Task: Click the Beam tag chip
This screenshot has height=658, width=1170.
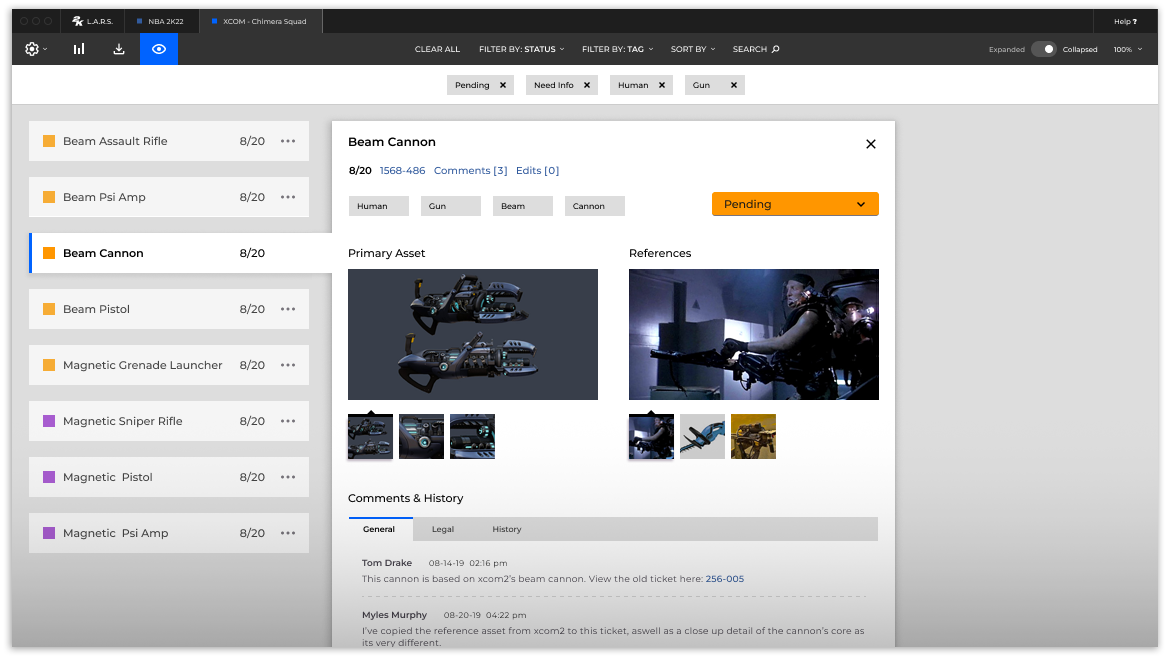Action: tap(522, 206)
